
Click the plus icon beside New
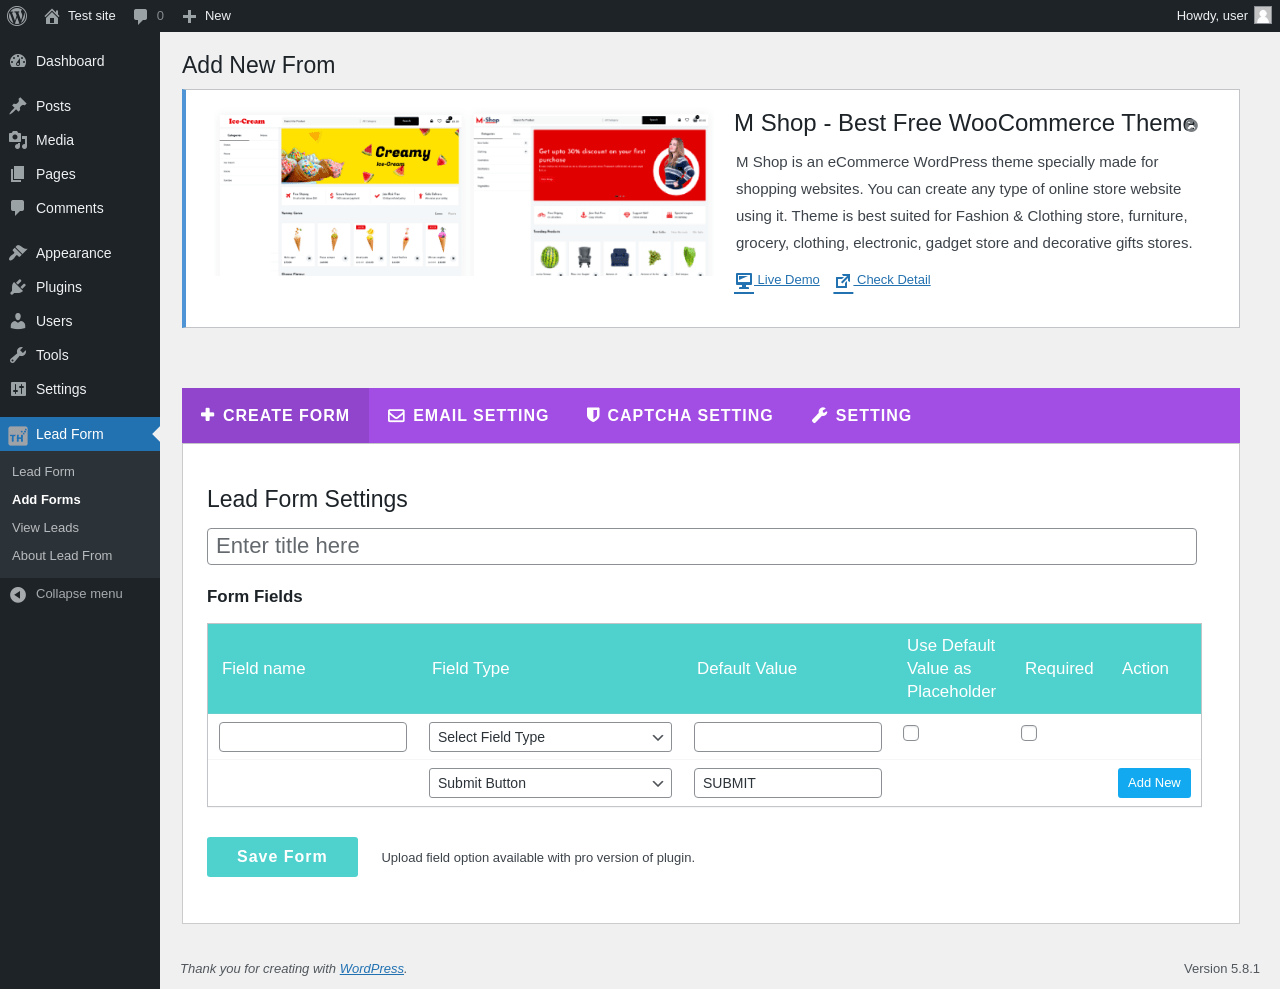pyautogui.click(x=189, y=16)
